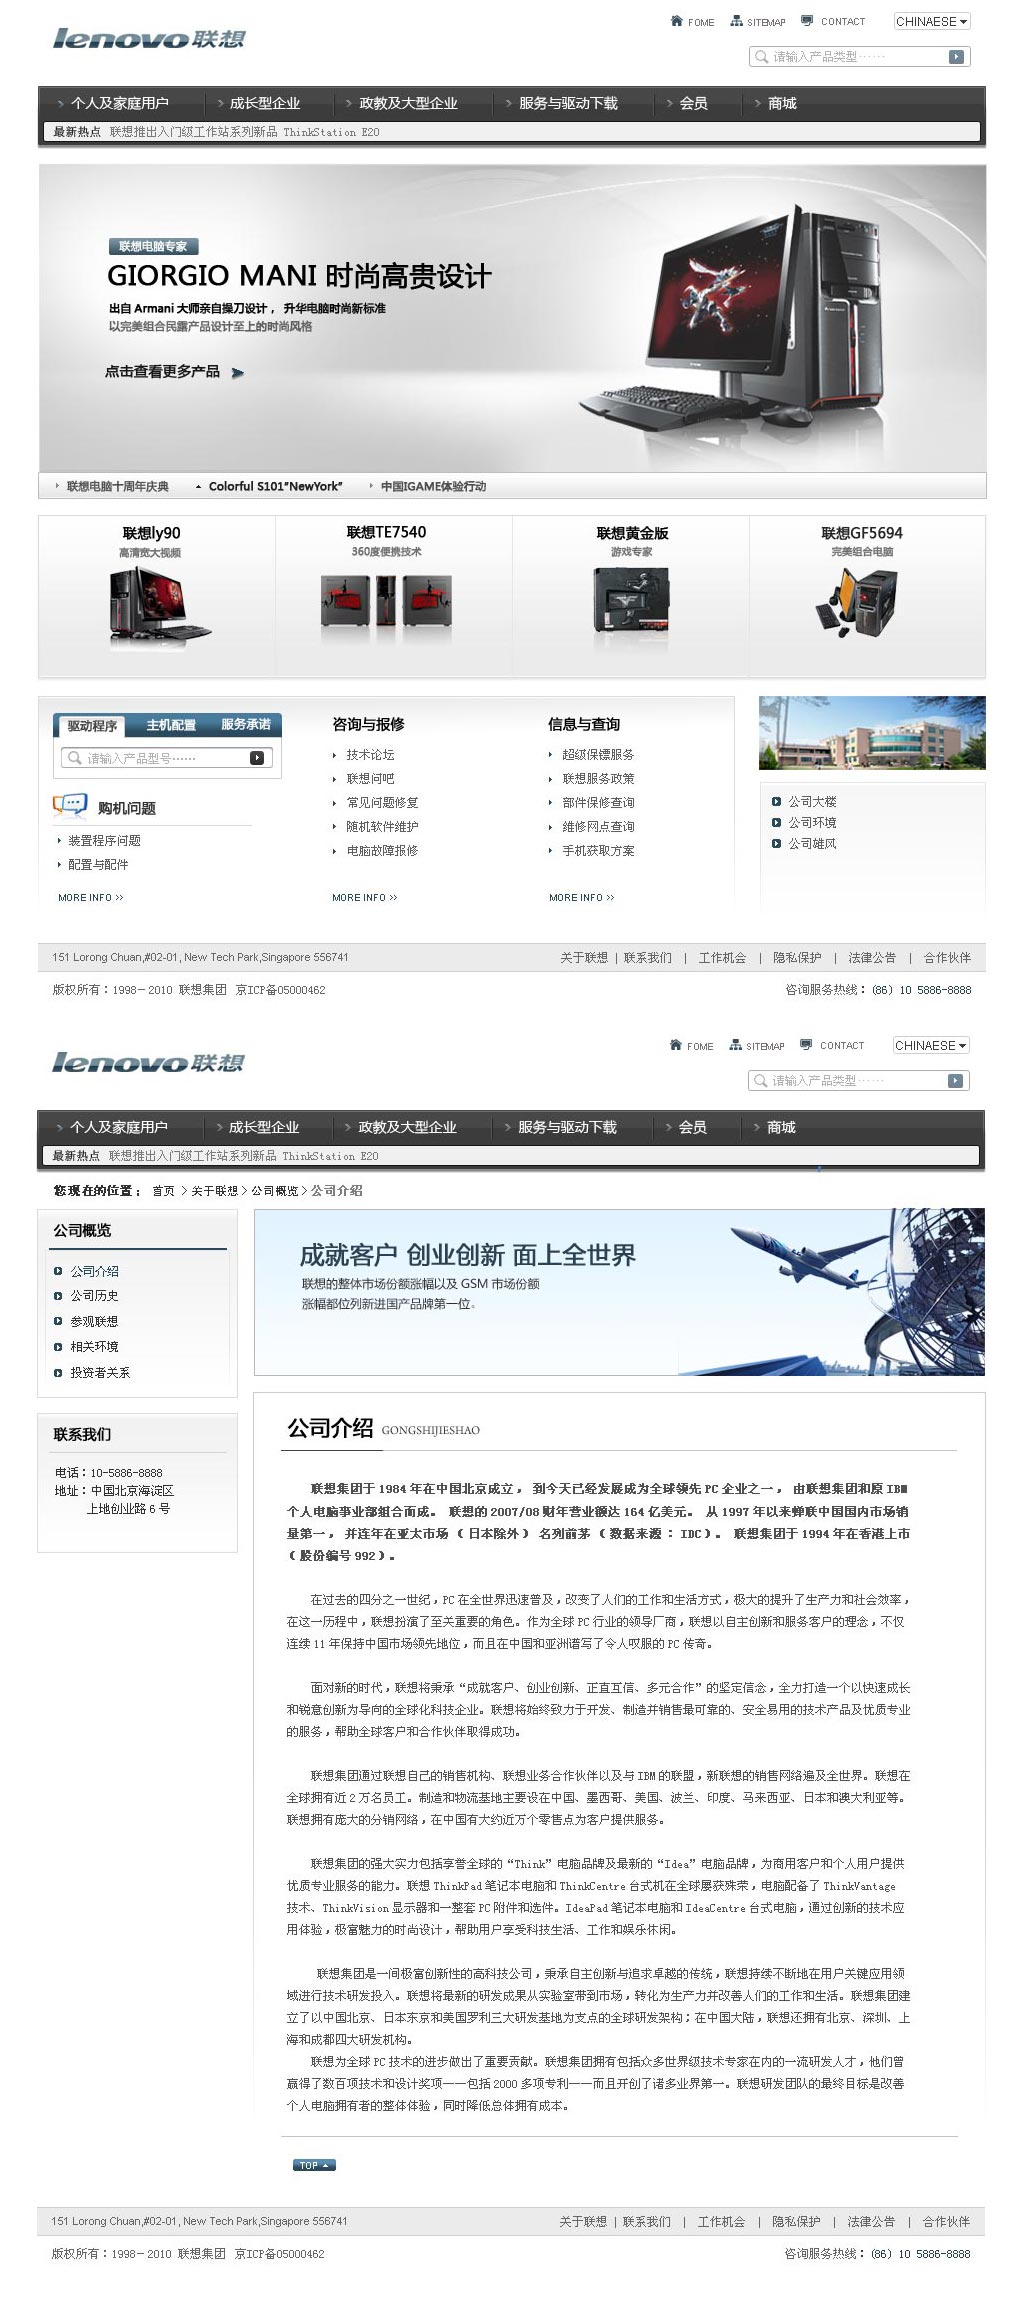
Task: Open the 联想问吧 link
Action: pyautogui.click(x=370, y=779)
